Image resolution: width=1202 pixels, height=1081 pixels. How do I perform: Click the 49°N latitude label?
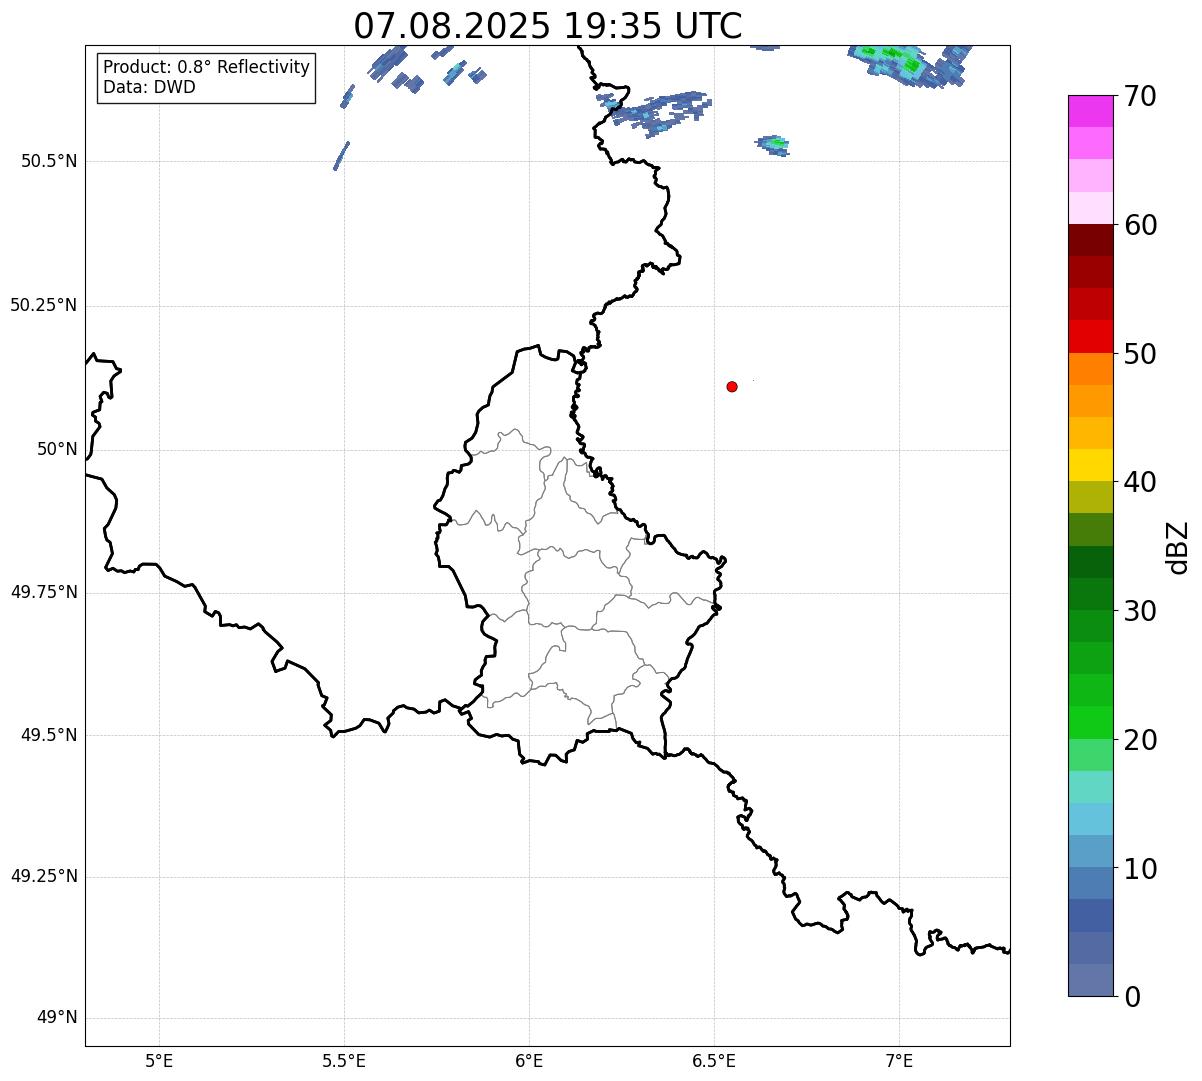57,1018
